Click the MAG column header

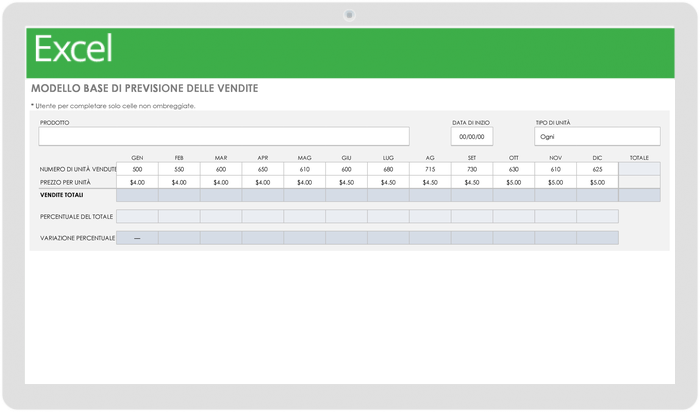(x=304, y=158)
